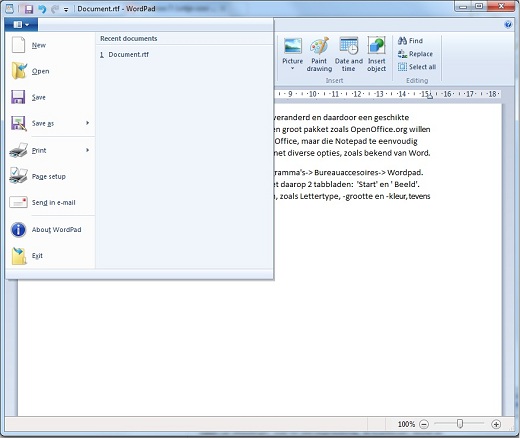The width and height of the screenshot is (520, 438).
Task: Click the ruler right indent marker
Action: point(430,97)
